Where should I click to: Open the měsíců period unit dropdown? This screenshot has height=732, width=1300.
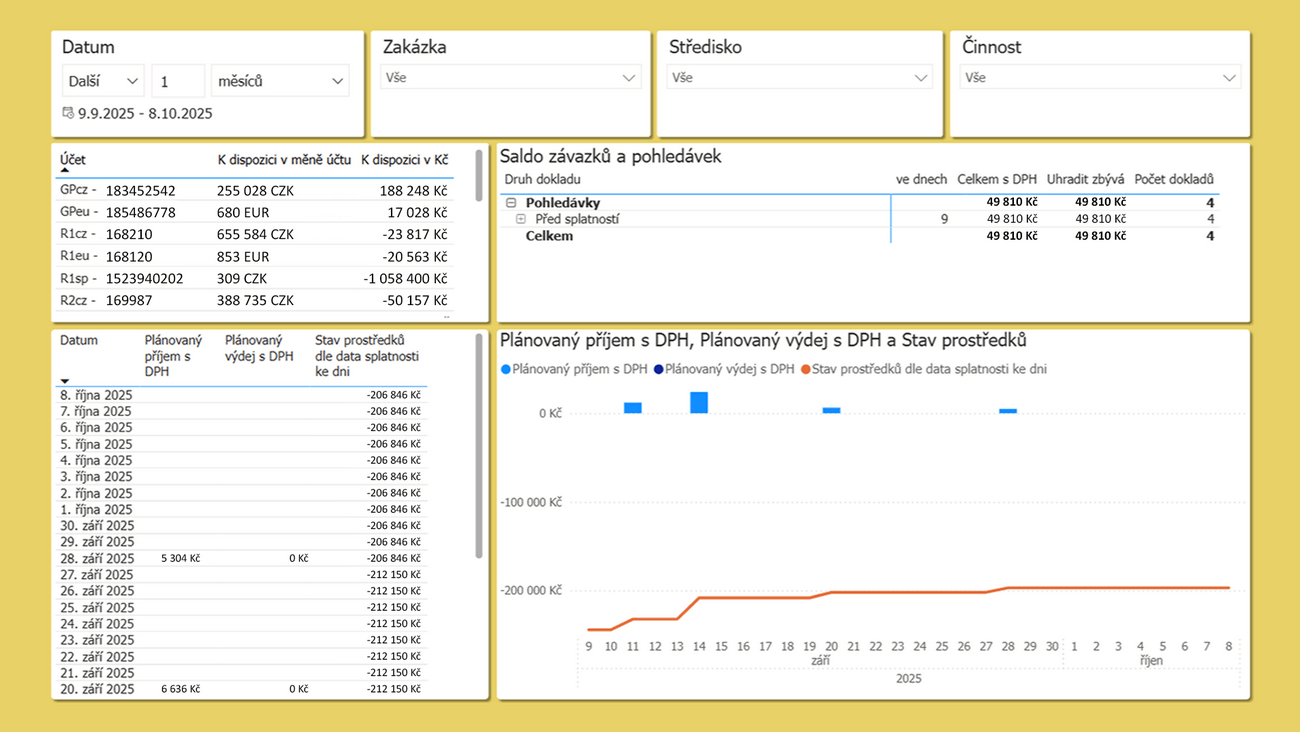[280, 81]
